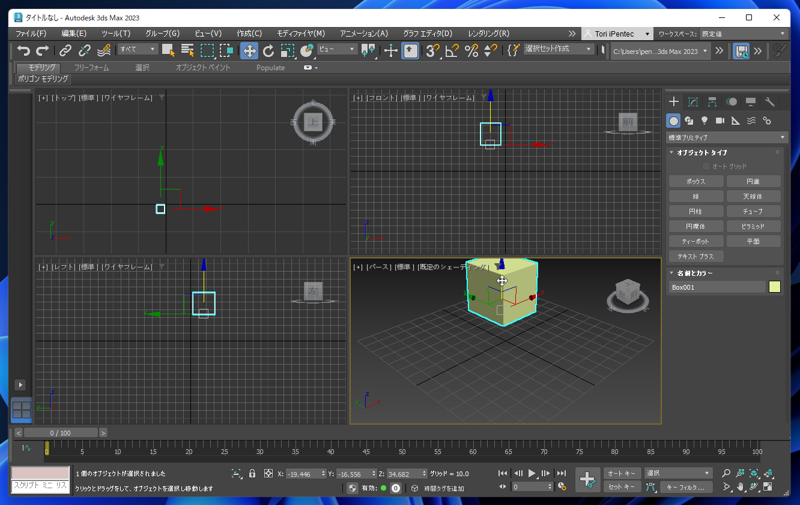Image resolution: width=800 pixels, height=505 pixels.
Task: Click the Bind to Space Warp icon
Action: (x=104, y=50)
